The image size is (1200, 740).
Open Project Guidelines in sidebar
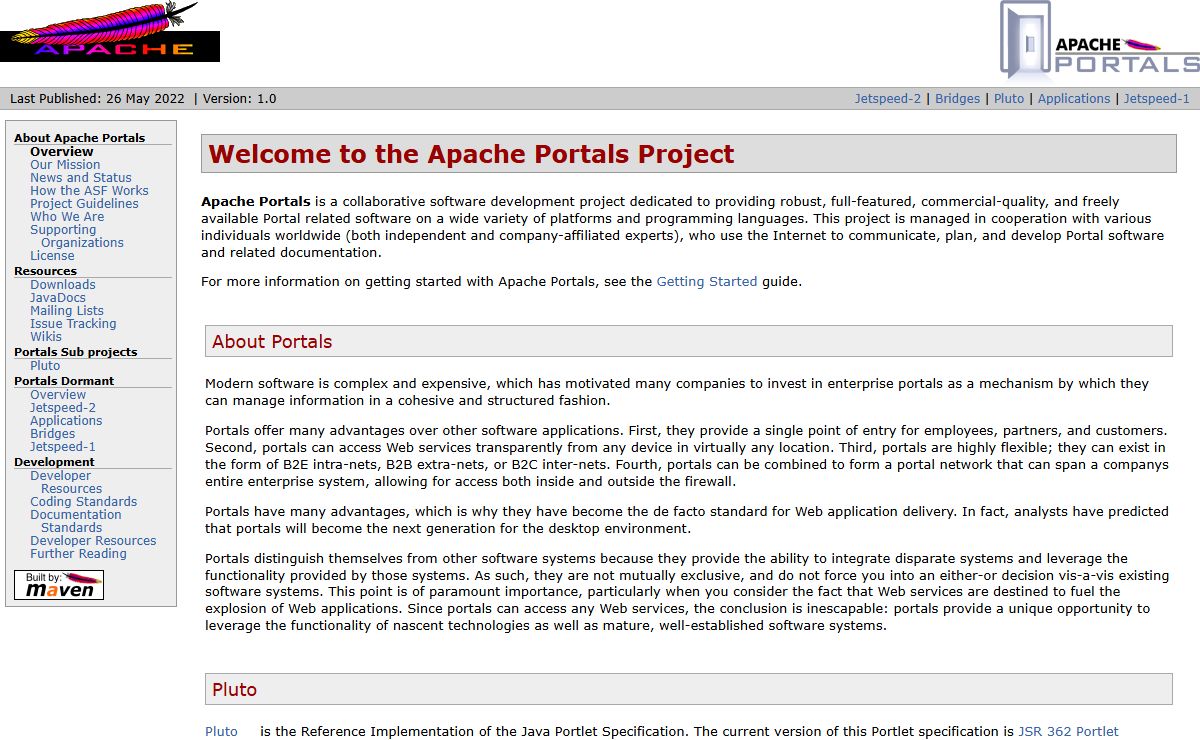[84, 204]
